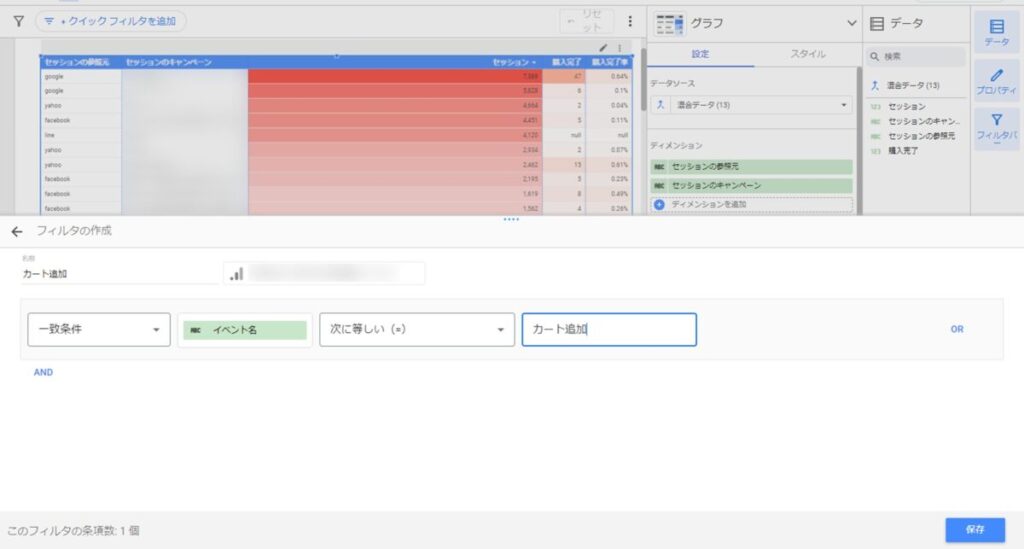Switch to the 設定 tab
Screen dimensions: 1024x549
pos(700,54)
